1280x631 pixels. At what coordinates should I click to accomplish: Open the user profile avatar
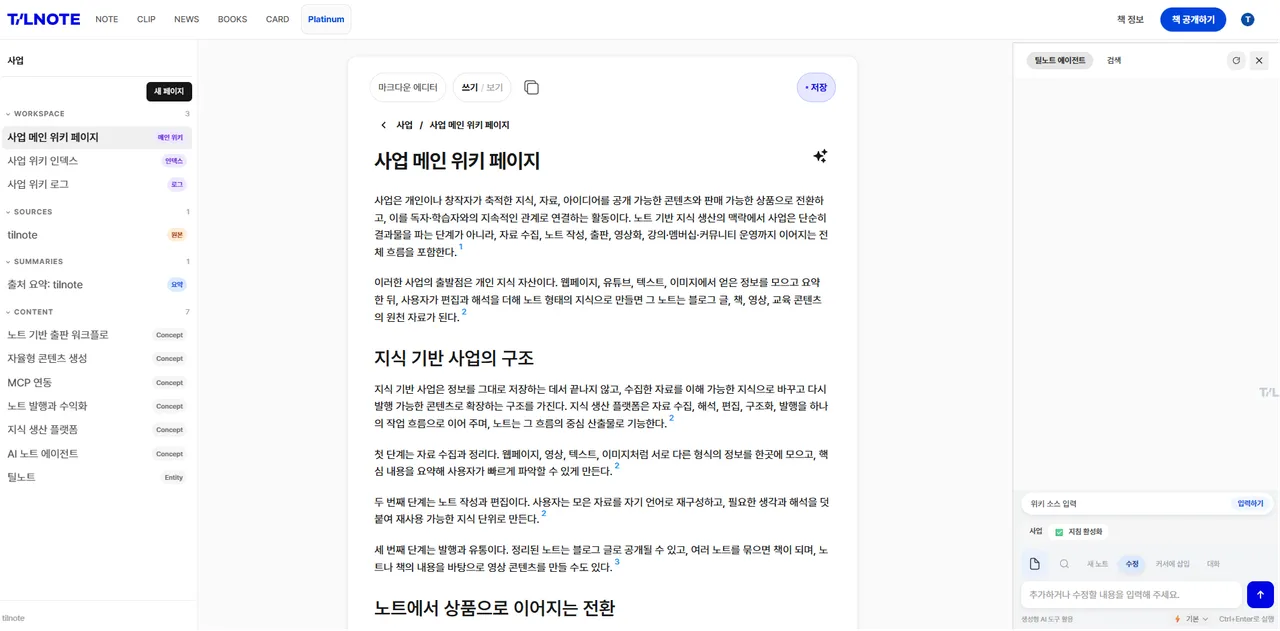click(1247, 19)
